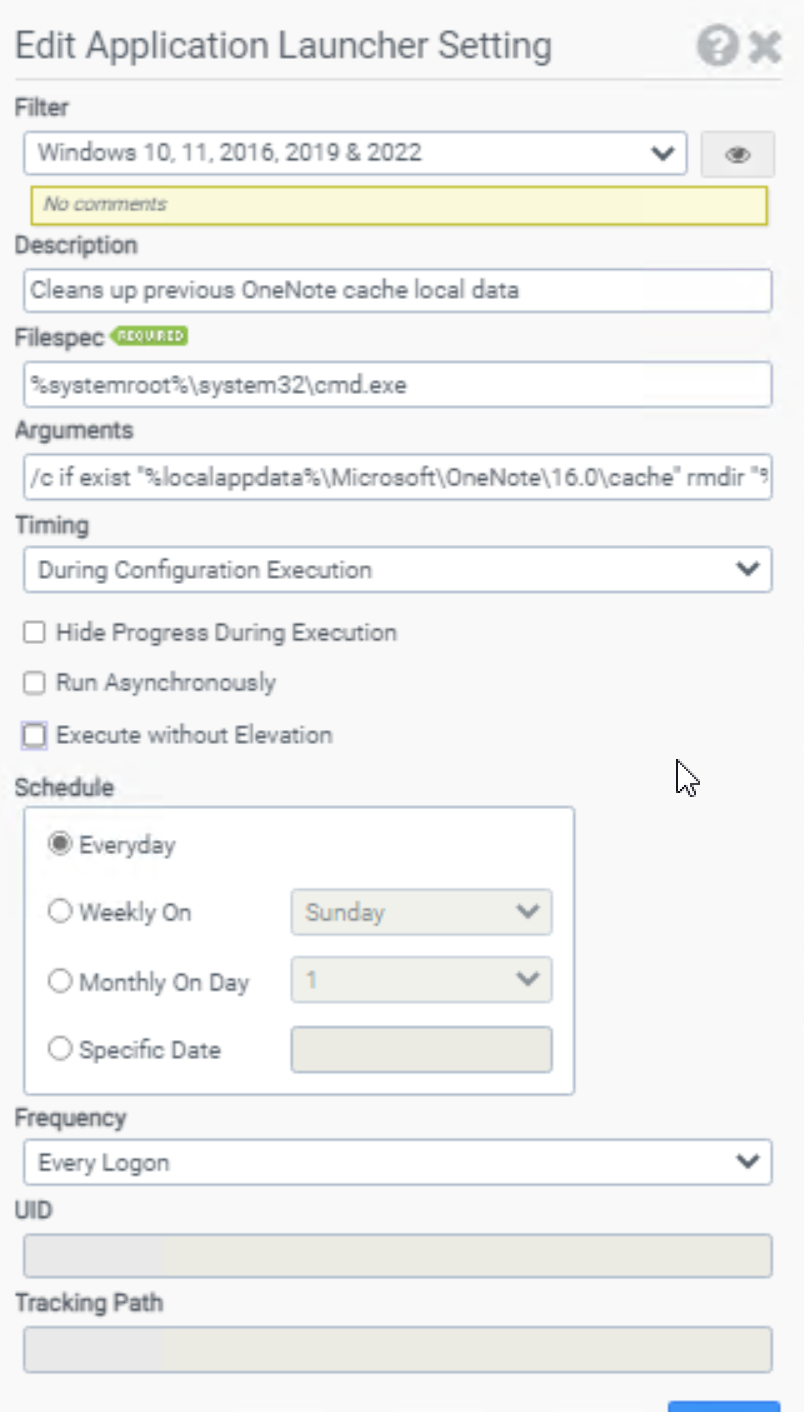Open the Sunday weekday dropdown
The image size is (804, 1412).
tap(421, 912)
